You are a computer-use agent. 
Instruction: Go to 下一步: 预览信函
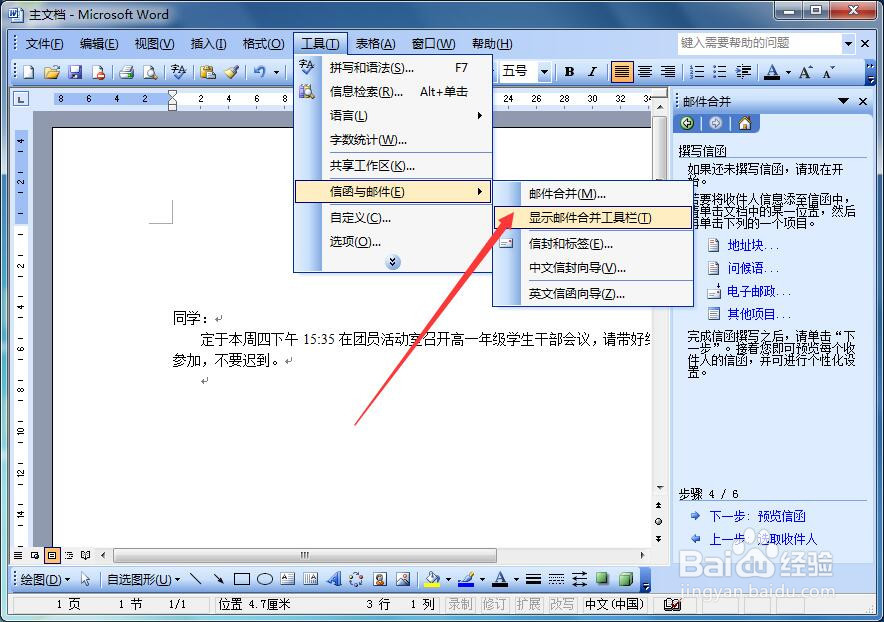(757, 516)
